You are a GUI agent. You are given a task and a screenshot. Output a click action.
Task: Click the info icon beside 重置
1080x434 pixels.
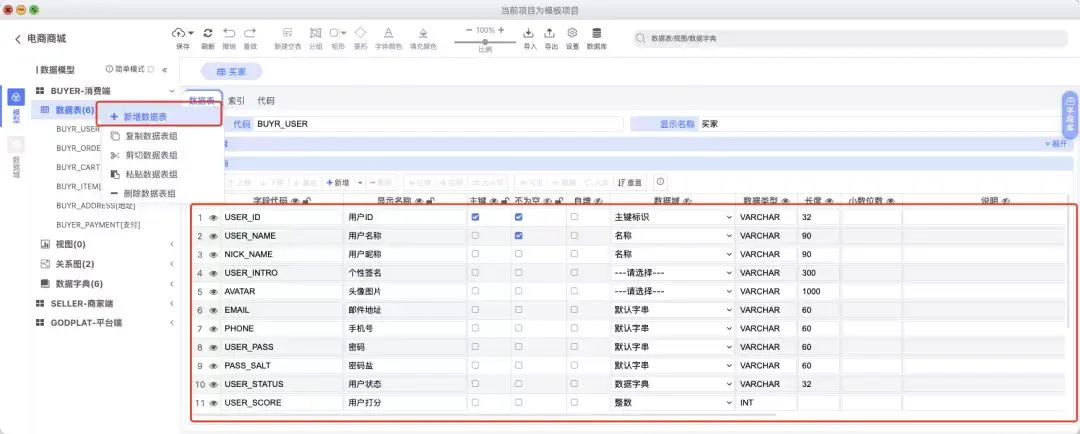coord(660,182)
